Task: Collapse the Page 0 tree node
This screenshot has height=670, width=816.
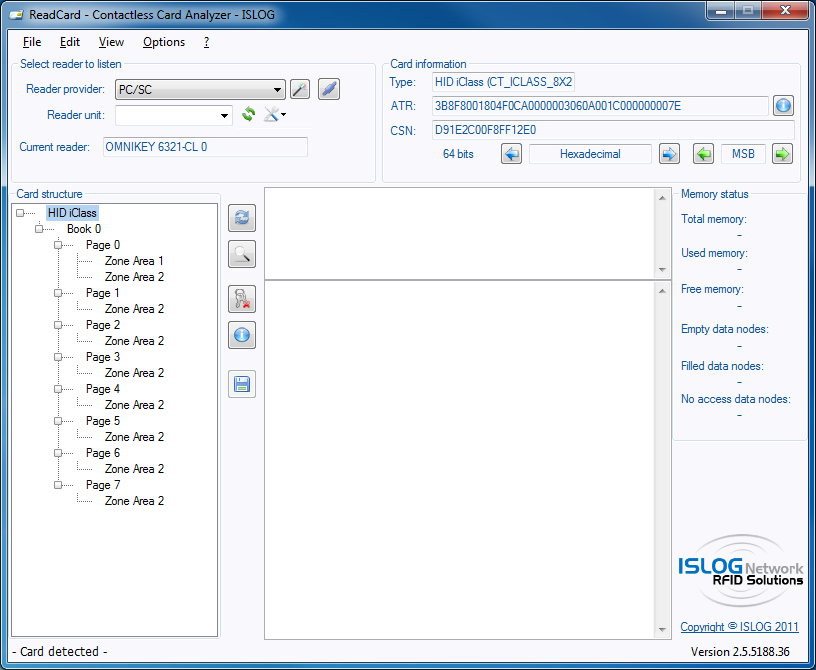Action: point(58,245)
